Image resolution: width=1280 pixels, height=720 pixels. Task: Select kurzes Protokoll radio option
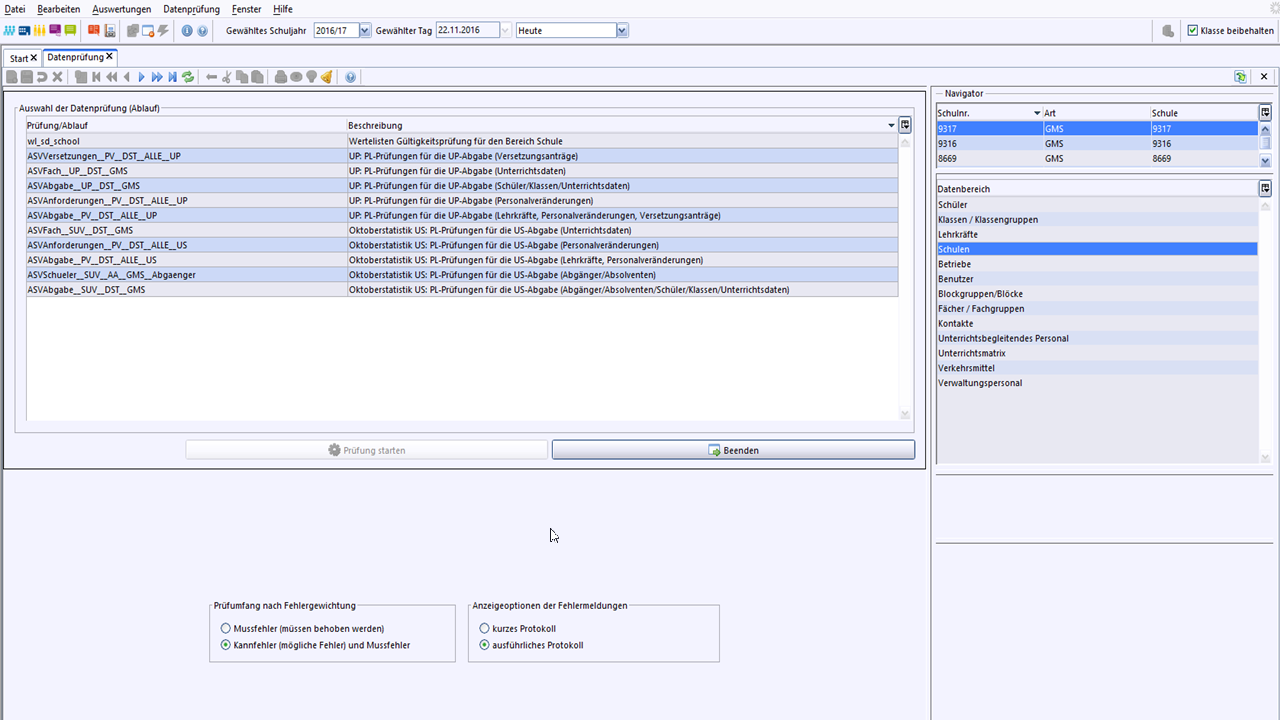click(485, 629)
